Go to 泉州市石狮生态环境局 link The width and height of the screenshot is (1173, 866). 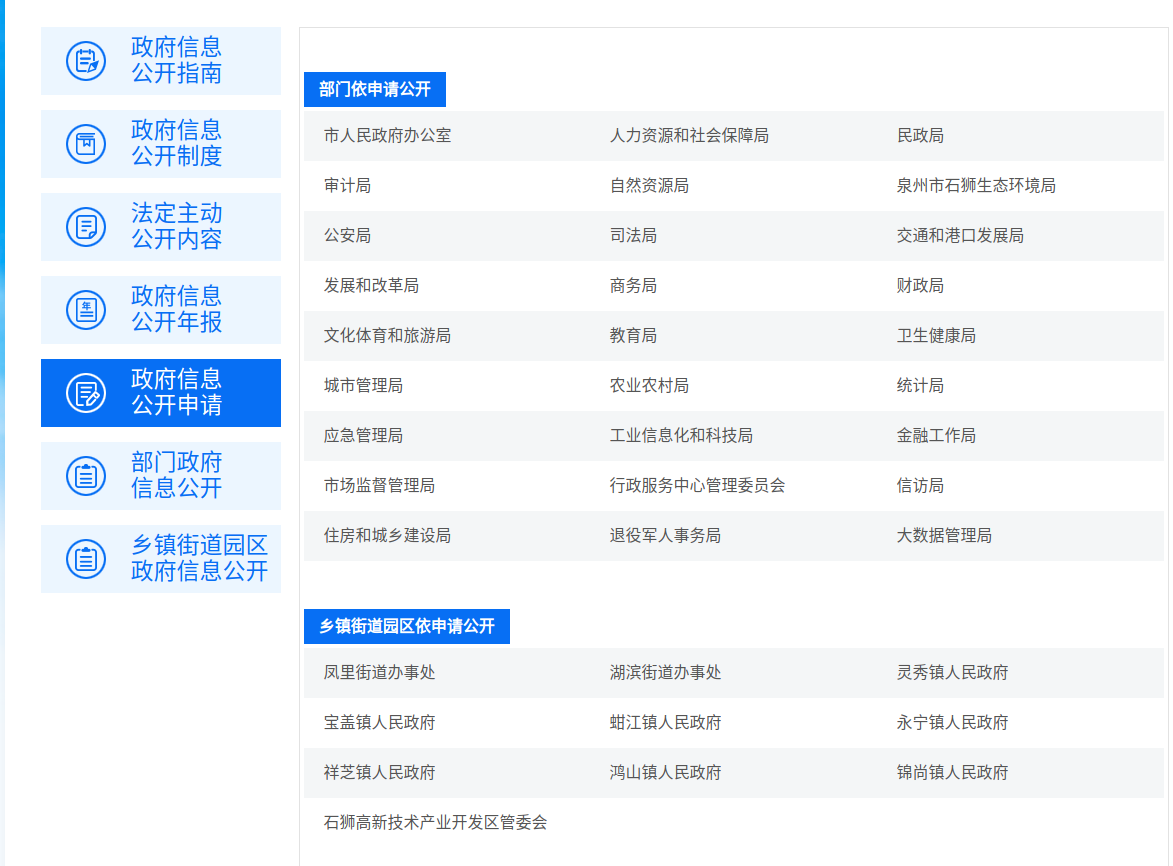tap(976, 186)
